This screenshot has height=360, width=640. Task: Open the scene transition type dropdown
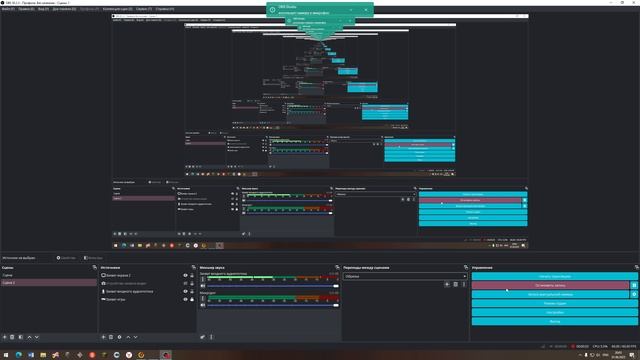405,276
